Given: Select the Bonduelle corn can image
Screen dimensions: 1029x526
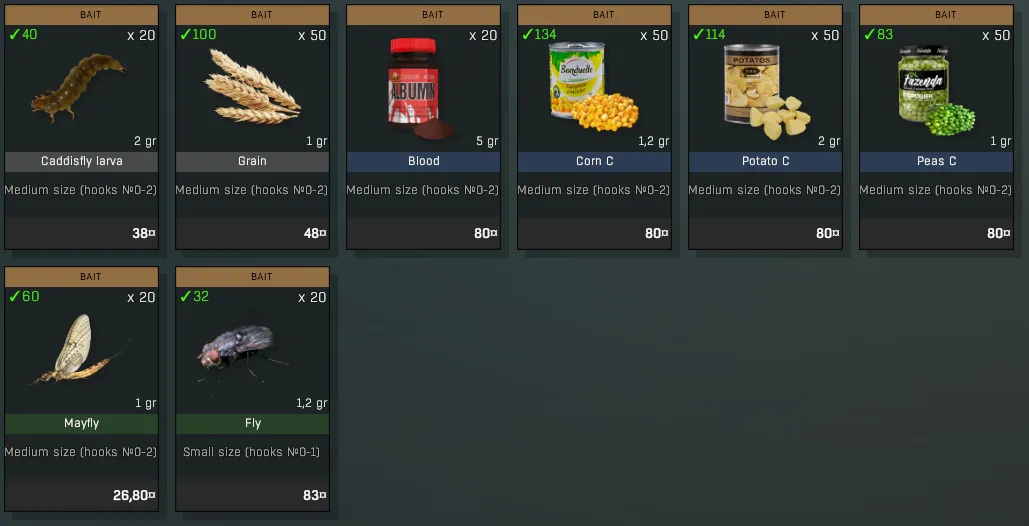Looking at the screenshot, I should pos(593,86).
